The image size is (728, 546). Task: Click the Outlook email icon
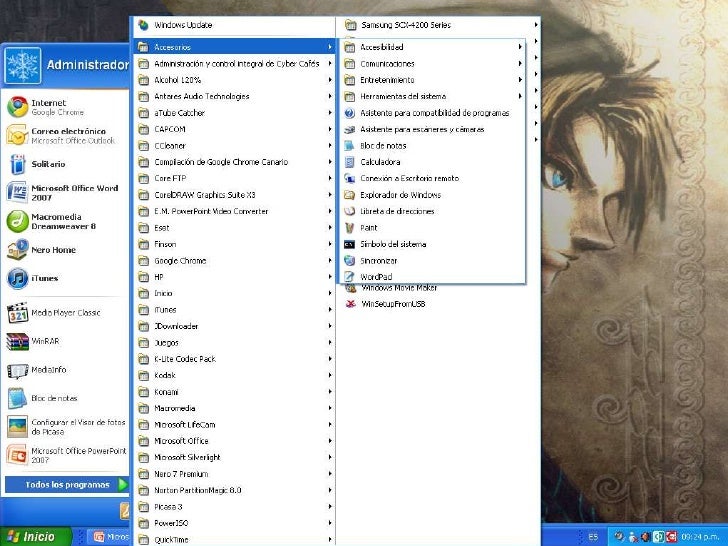click(18, 135)
